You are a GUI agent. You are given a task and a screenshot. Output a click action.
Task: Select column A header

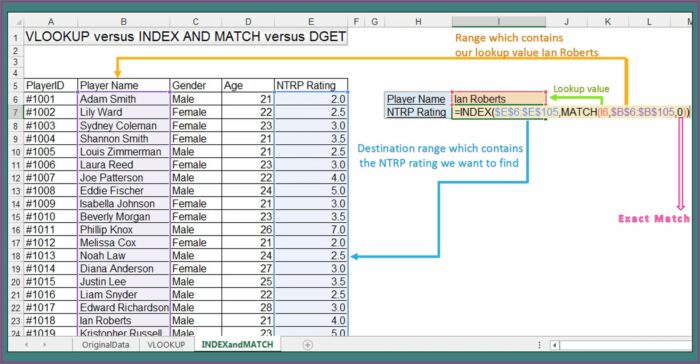click(x=50, y=21)
